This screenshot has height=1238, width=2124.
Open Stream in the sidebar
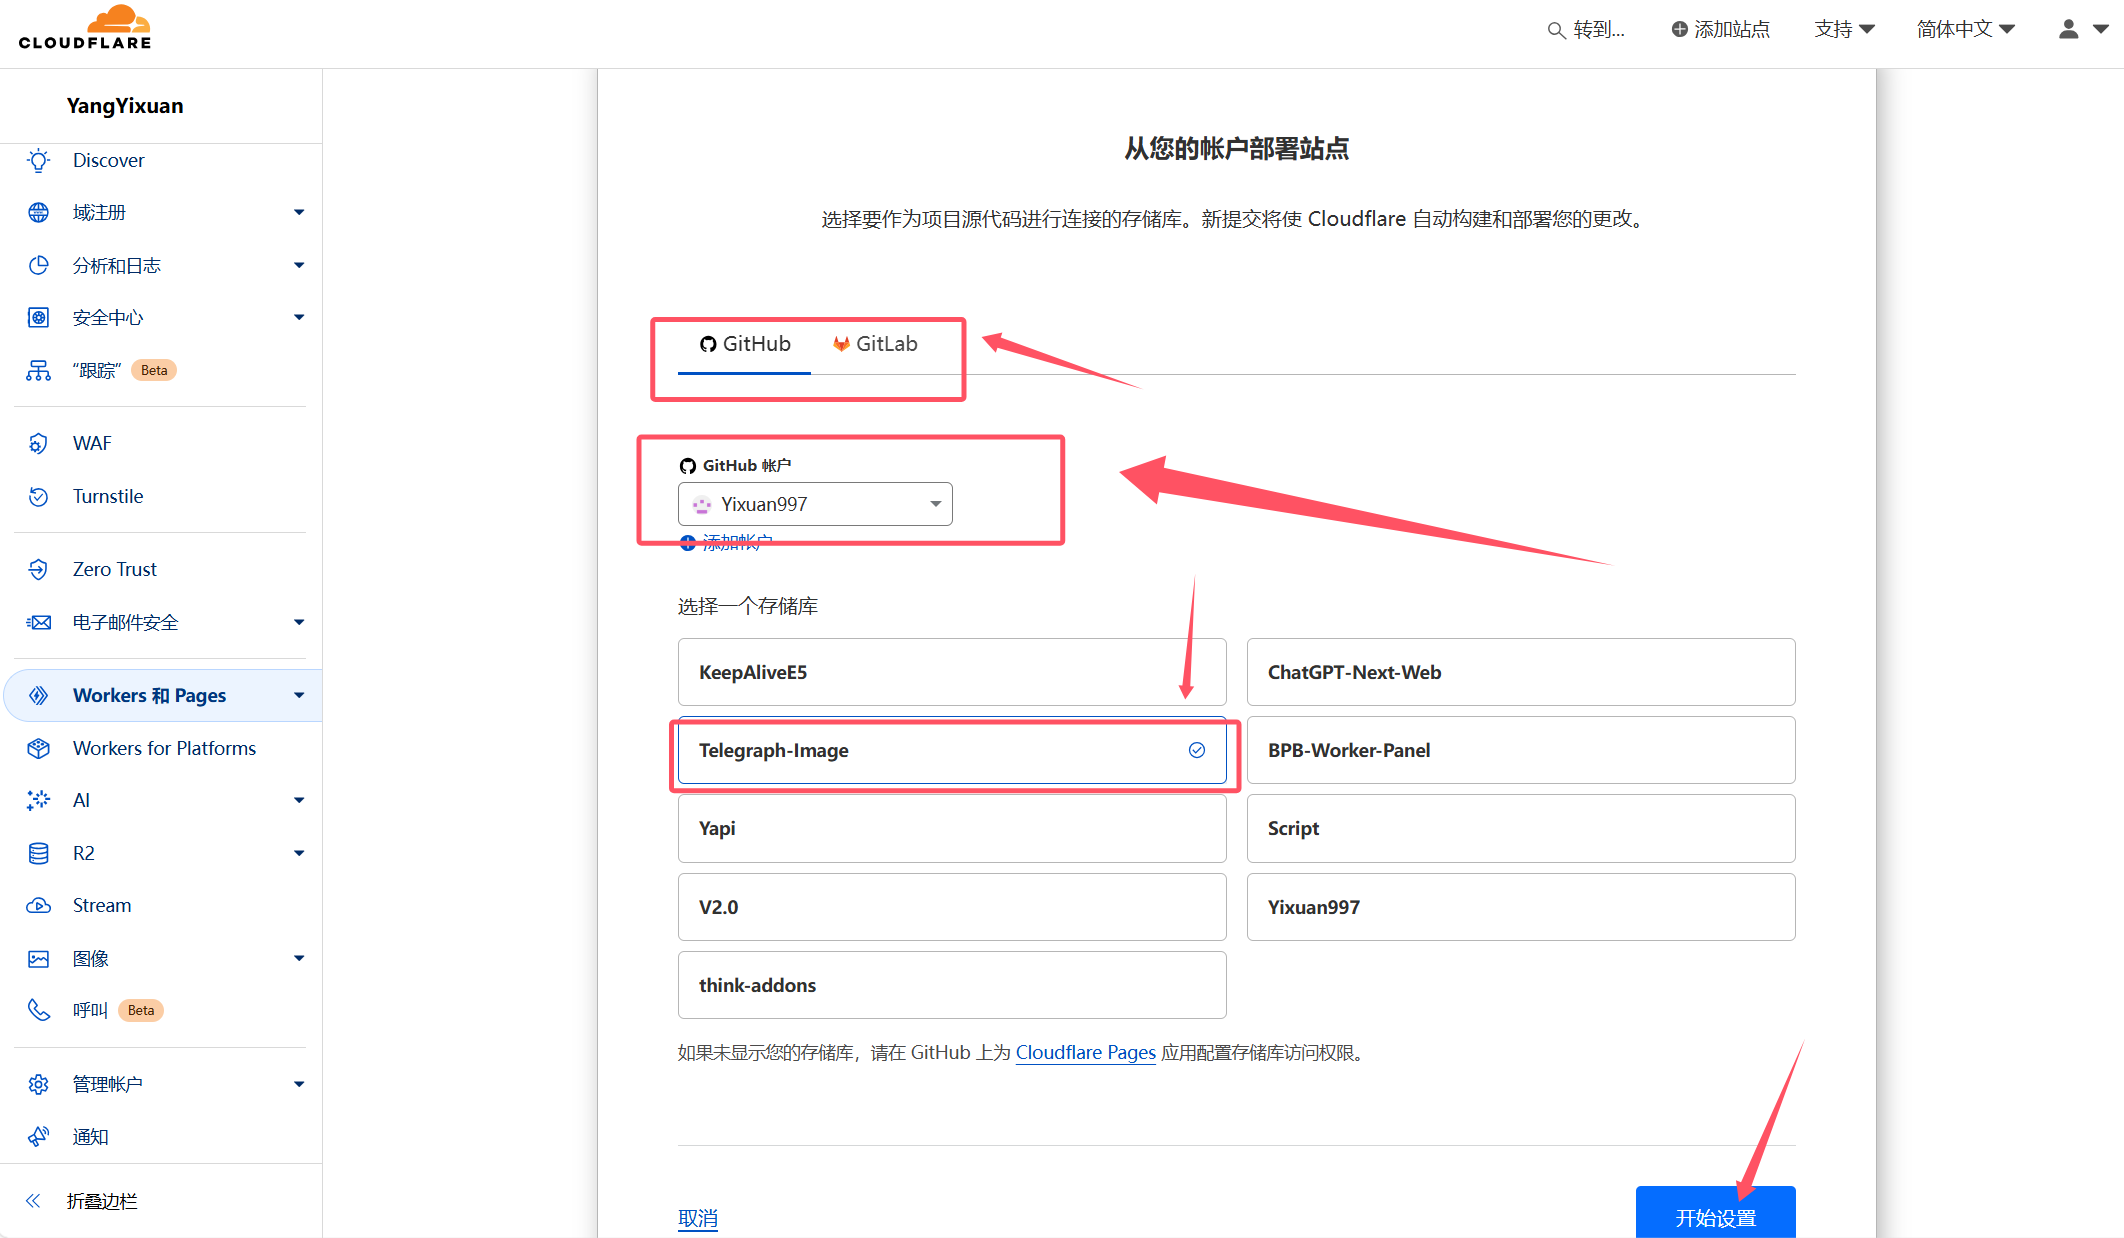(102, 905)
